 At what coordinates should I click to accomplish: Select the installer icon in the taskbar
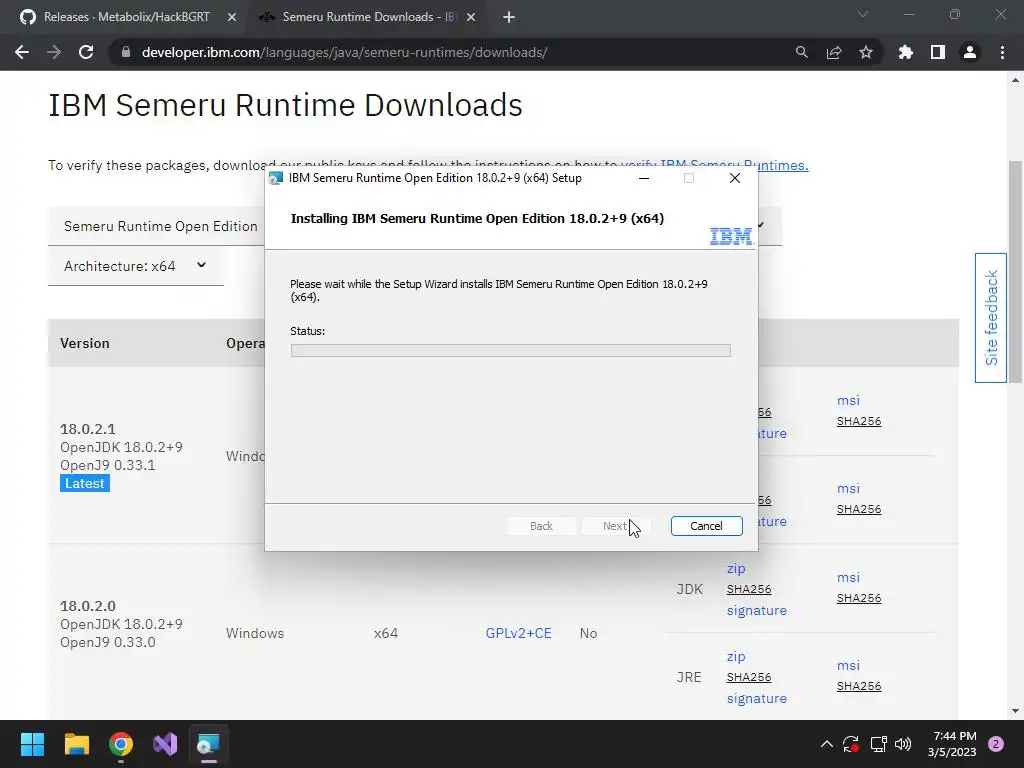[x=208, y=744]
